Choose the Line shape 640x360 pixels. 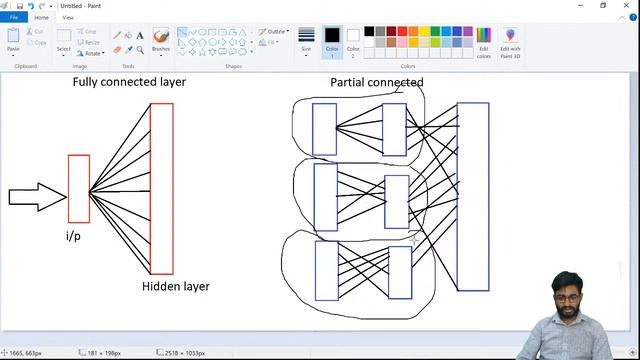[182, 32]
